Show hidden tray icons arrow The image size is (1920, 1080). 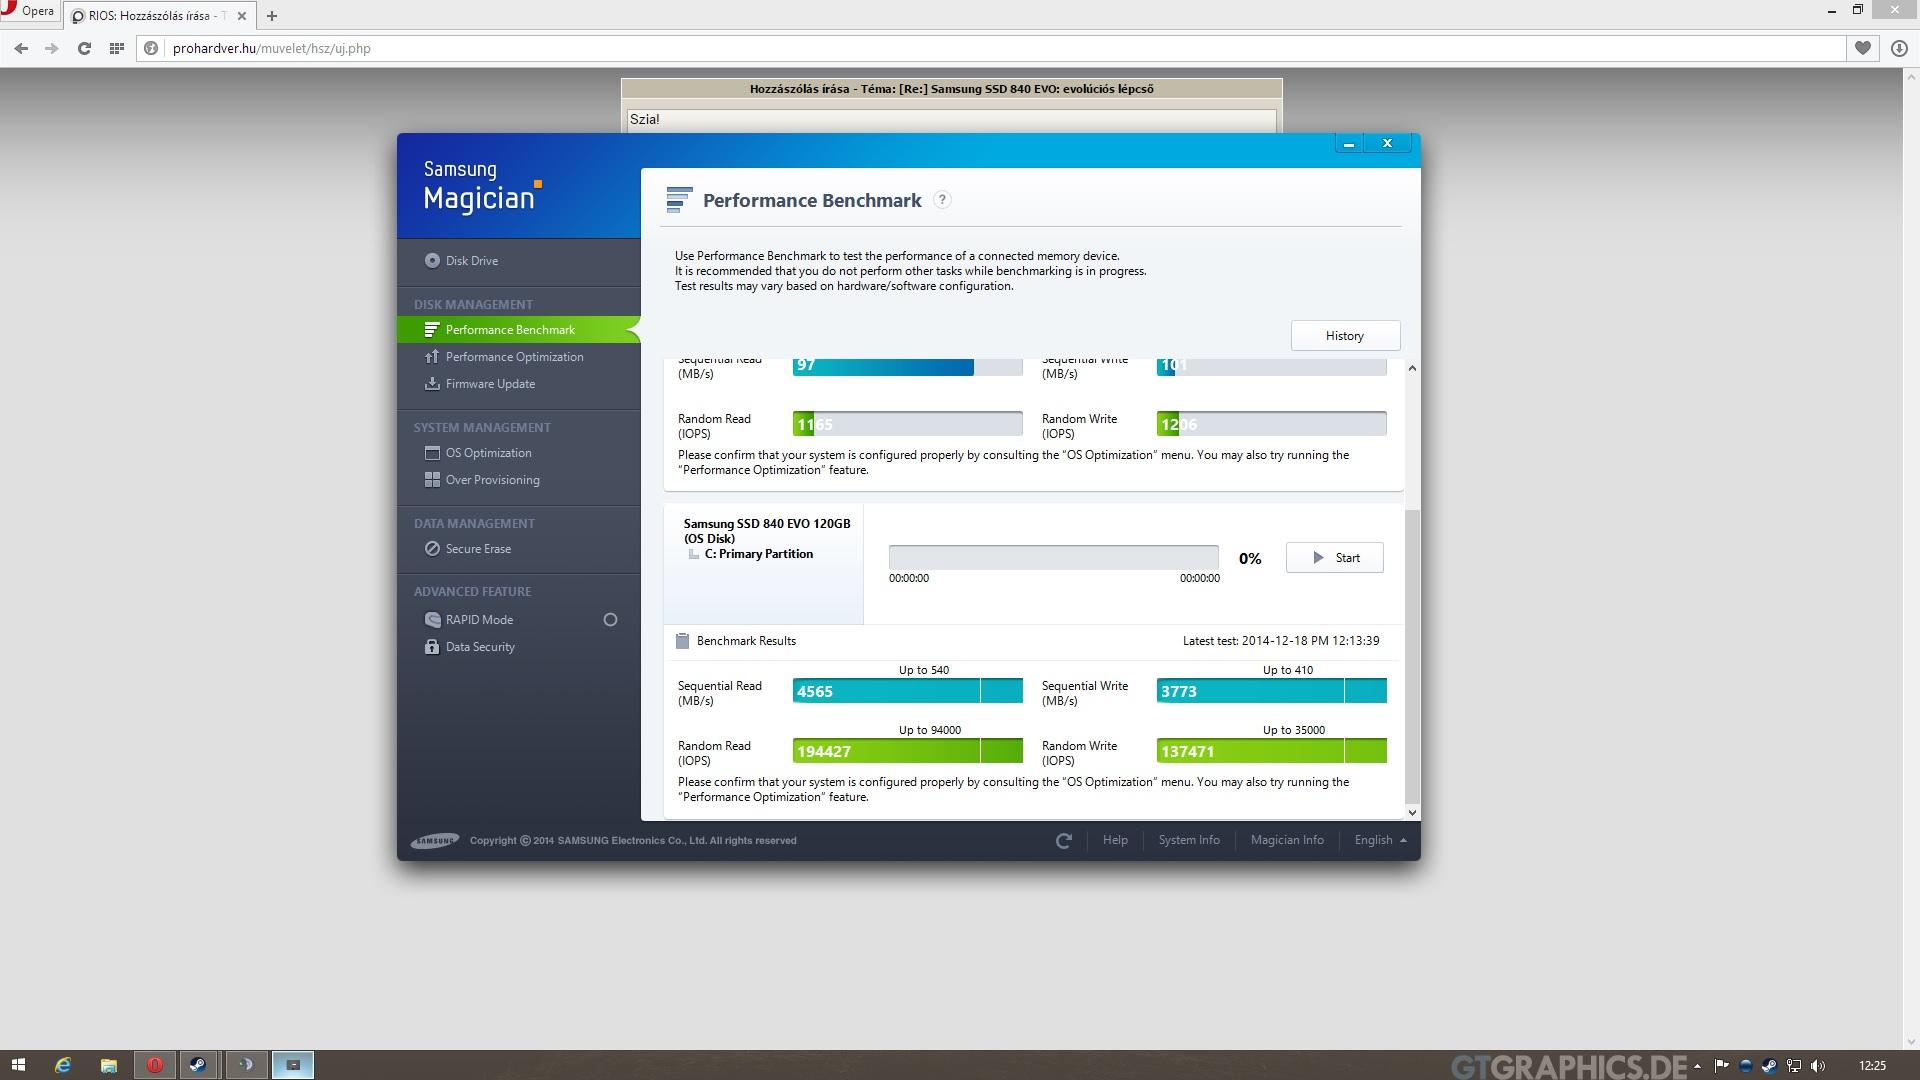[x=1697, y=1066]
